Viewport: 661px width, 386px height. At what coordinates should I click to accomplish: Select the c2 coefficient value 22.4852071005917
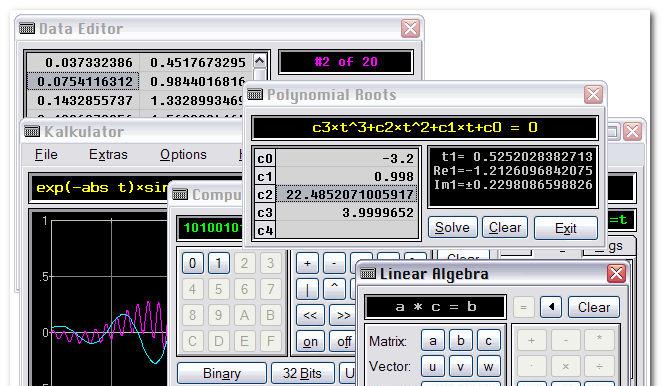click(347, 195)
